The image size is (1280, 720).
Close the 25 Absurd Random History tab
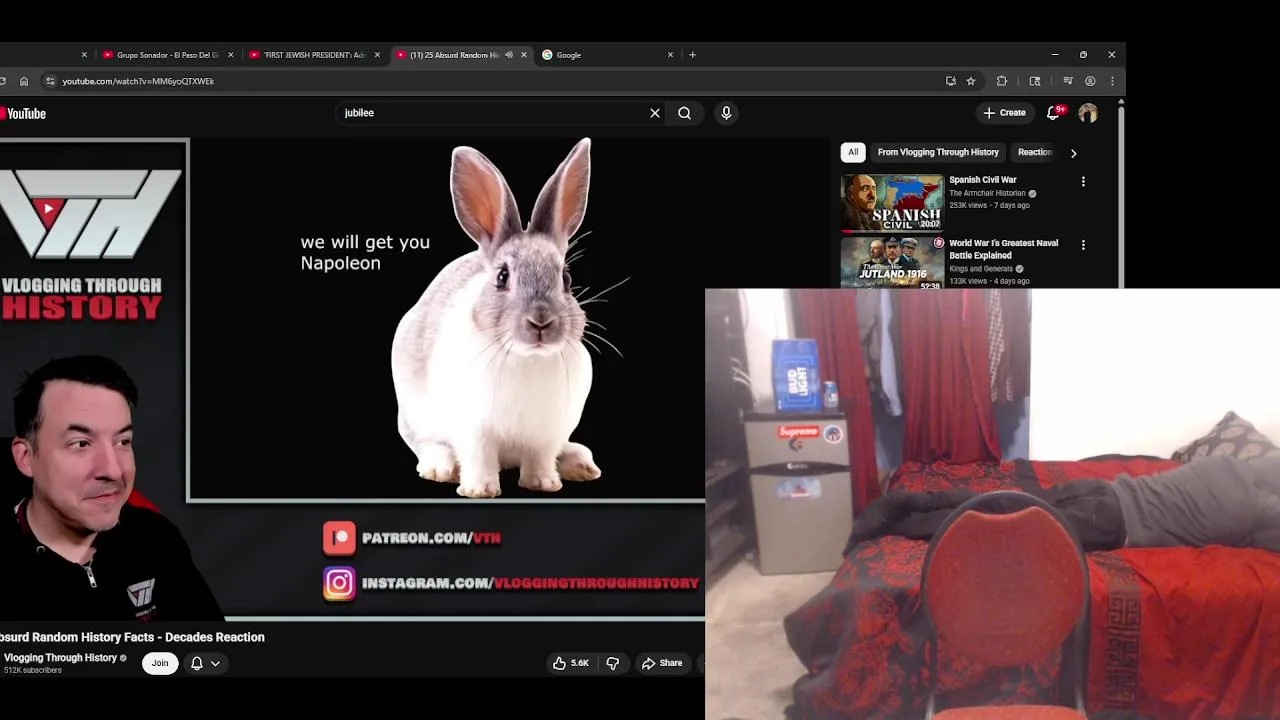point(523,55)
